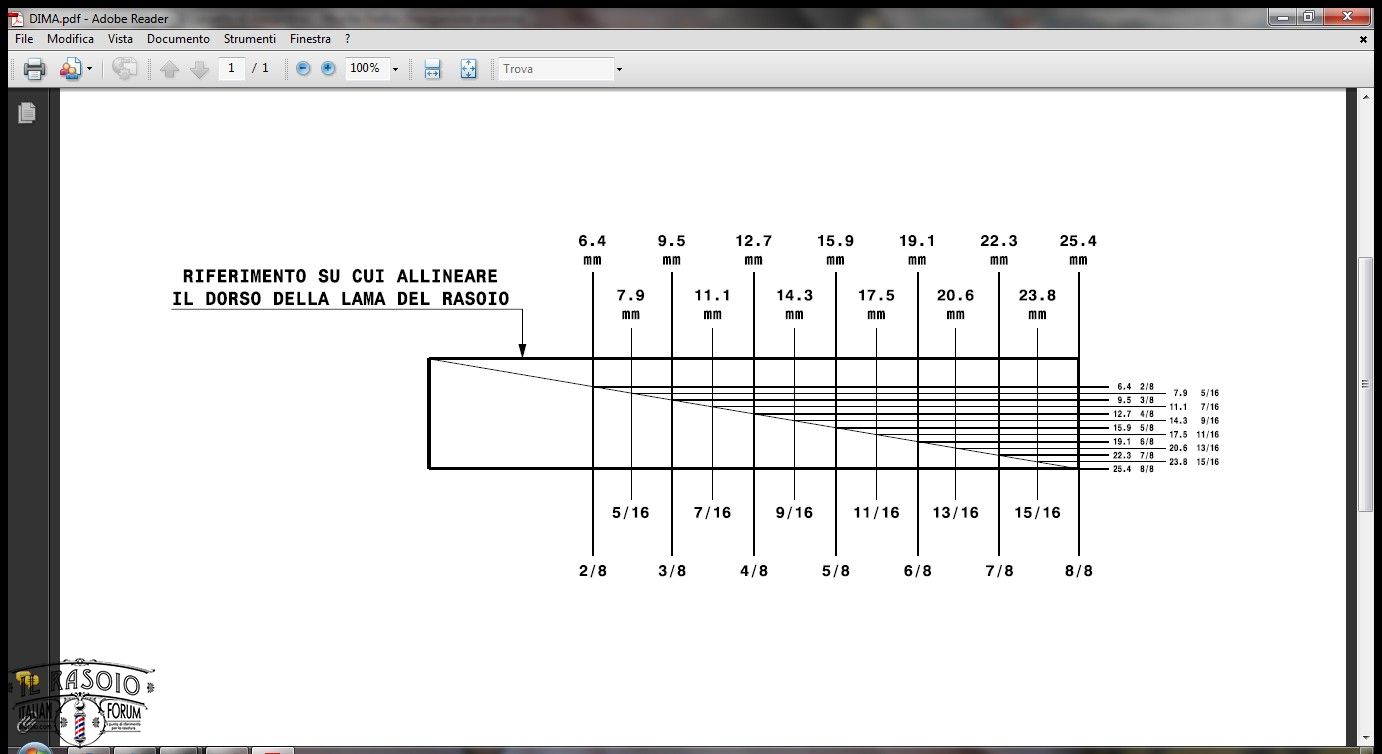Open the zoom level dropdown arrow
The width and height of the screenshot is (1382, 754).
tap(395, 69)
